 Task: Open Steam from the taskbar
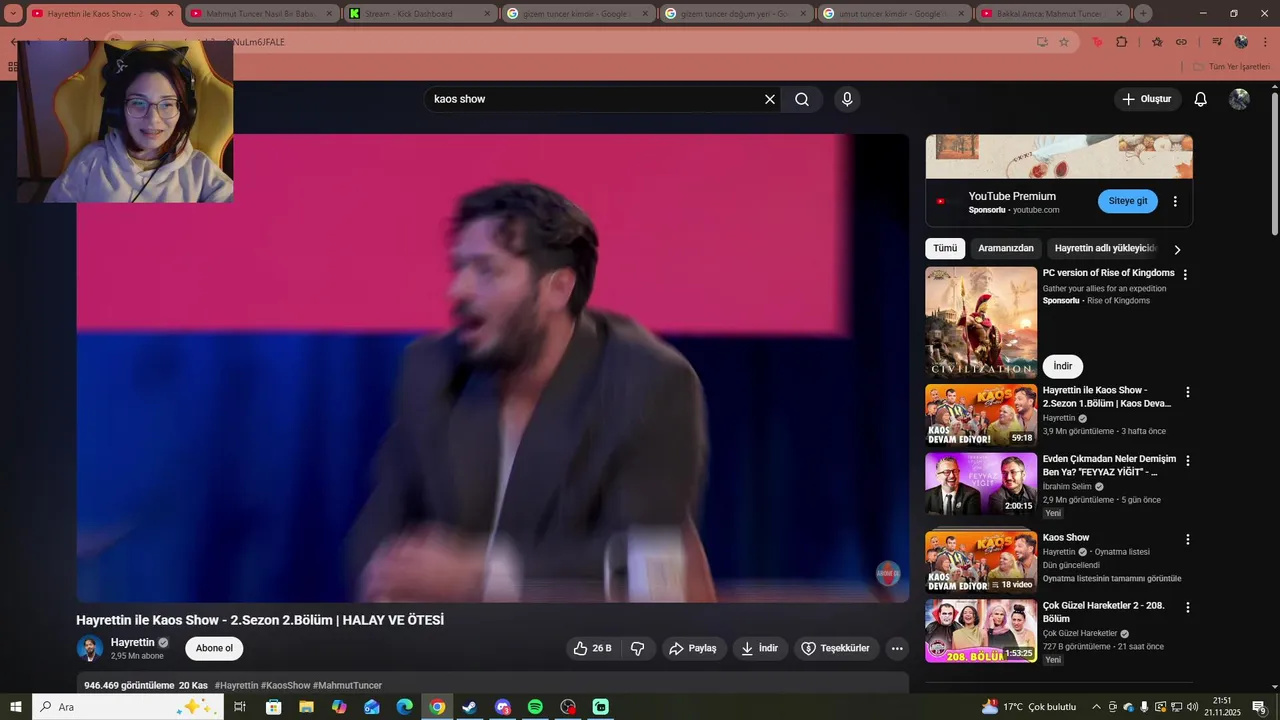pyautogui.click(x=469, y=707)
